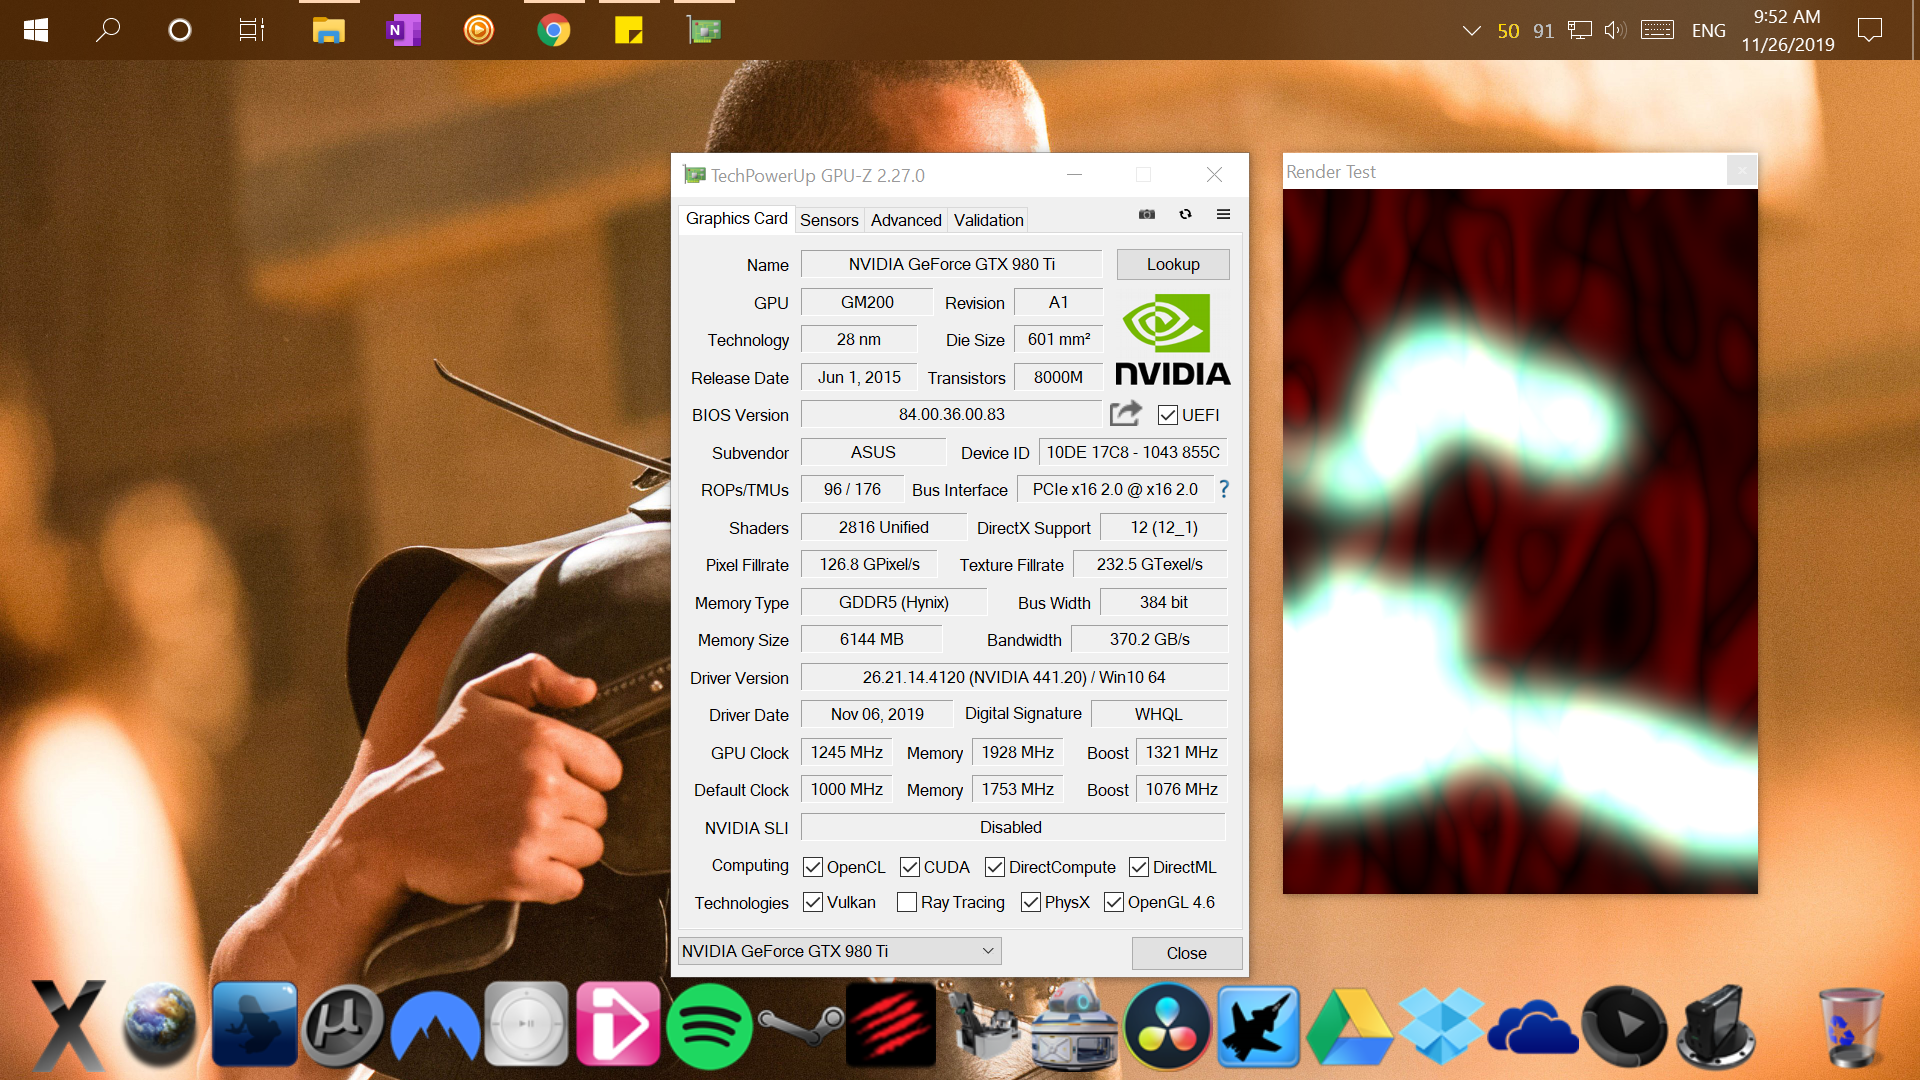Open the black play button dock icon
1920x1080 pixels.
click(x=1624, y=1026)
